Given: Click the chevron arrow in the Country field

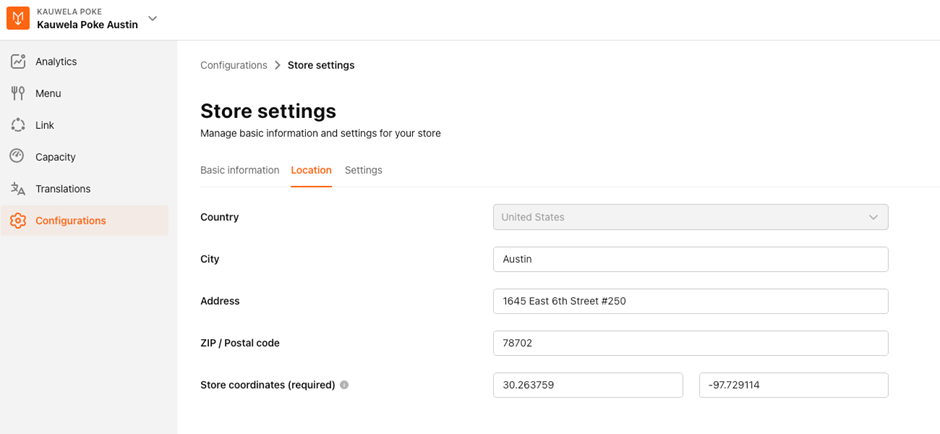Looking at the screenshot, I should coord(873,217).
